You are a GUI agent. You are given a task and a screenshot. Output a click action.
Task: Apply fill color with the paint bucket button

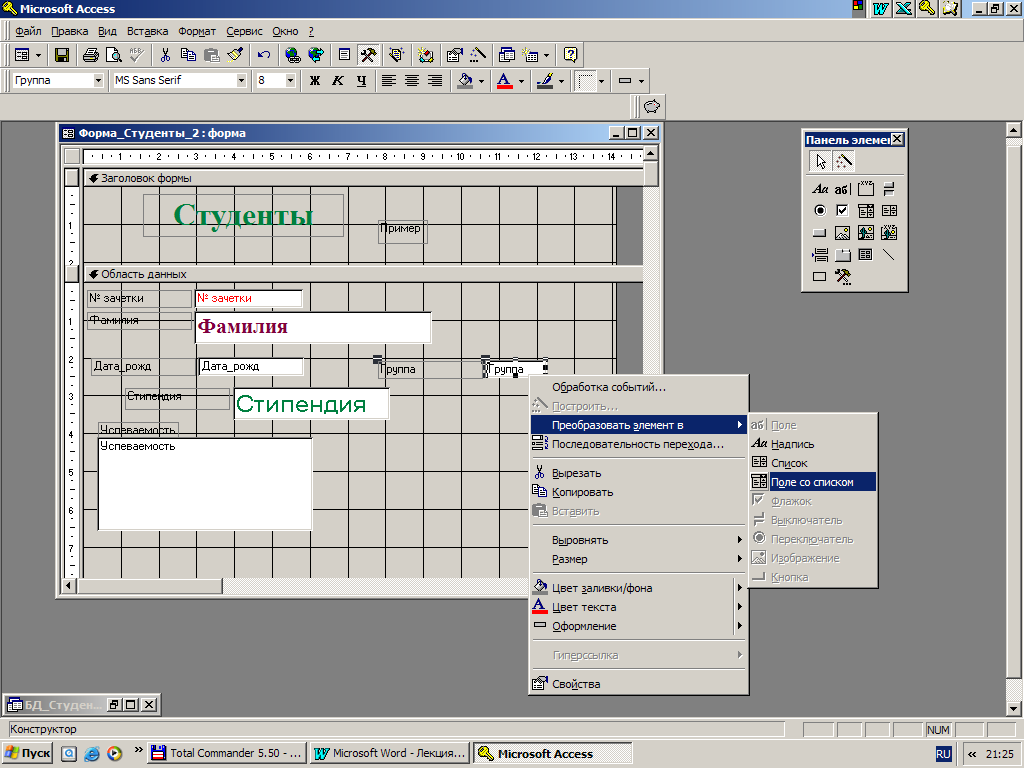point(465,80)
